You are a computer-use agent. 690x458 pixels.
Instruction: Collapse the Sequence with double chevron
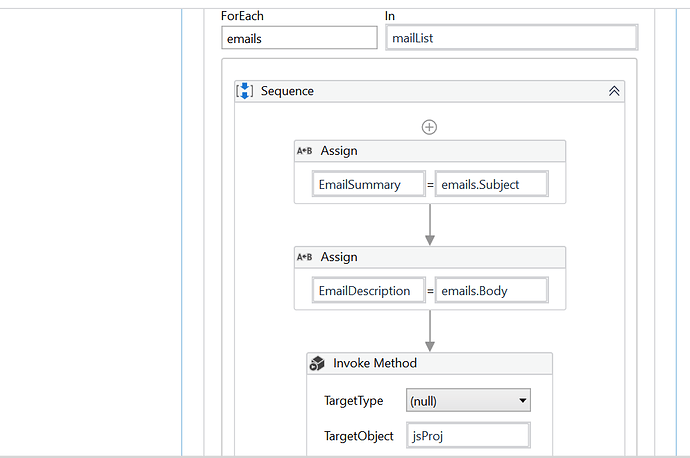614,91
